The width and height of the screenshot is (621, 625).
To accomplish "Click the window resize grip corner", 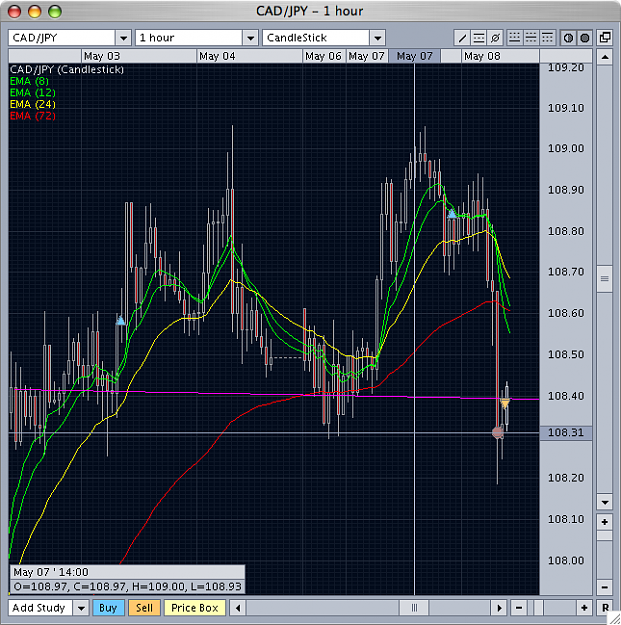I will point(615,619).
